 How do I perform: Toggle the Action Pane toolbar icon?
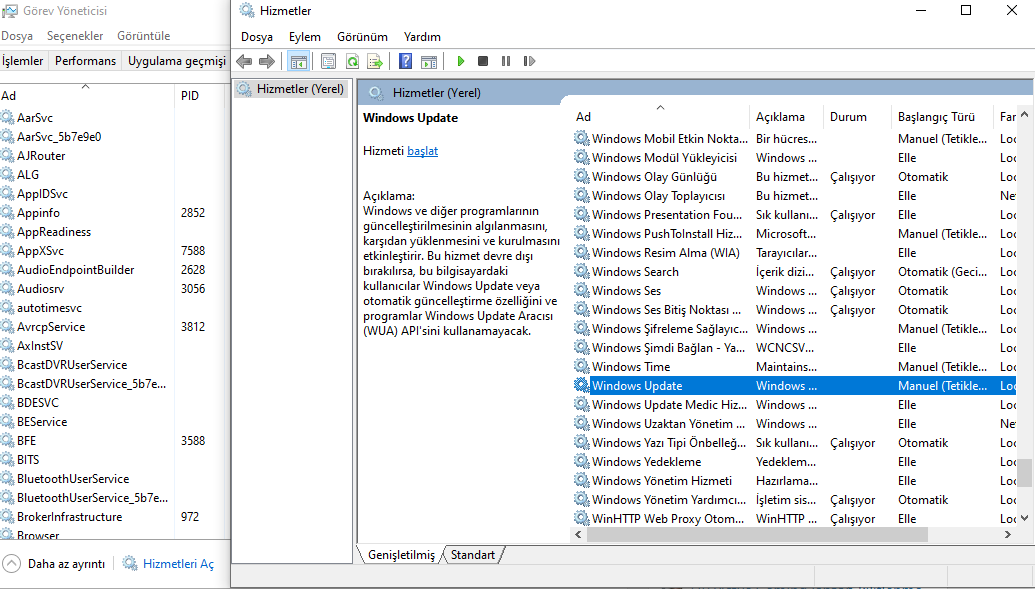click(x=429, y=61)
